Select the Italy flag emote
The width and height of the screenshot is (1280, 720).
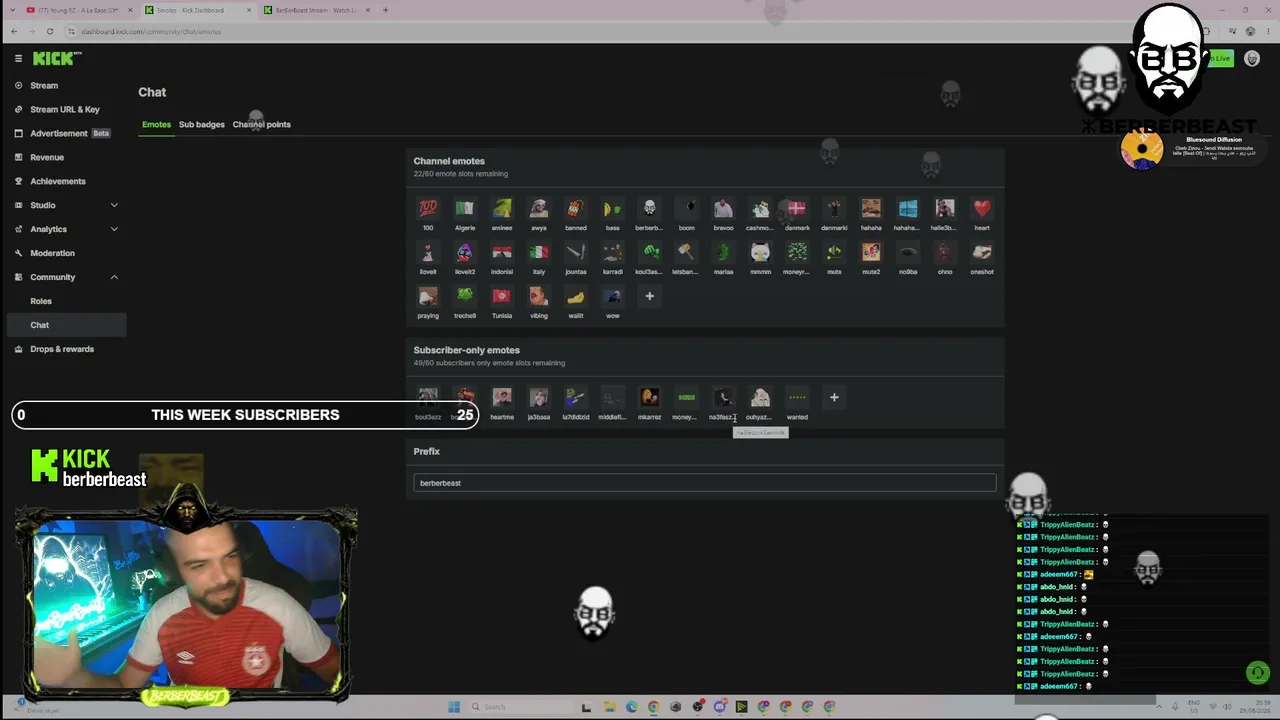(x=539, y=253)
